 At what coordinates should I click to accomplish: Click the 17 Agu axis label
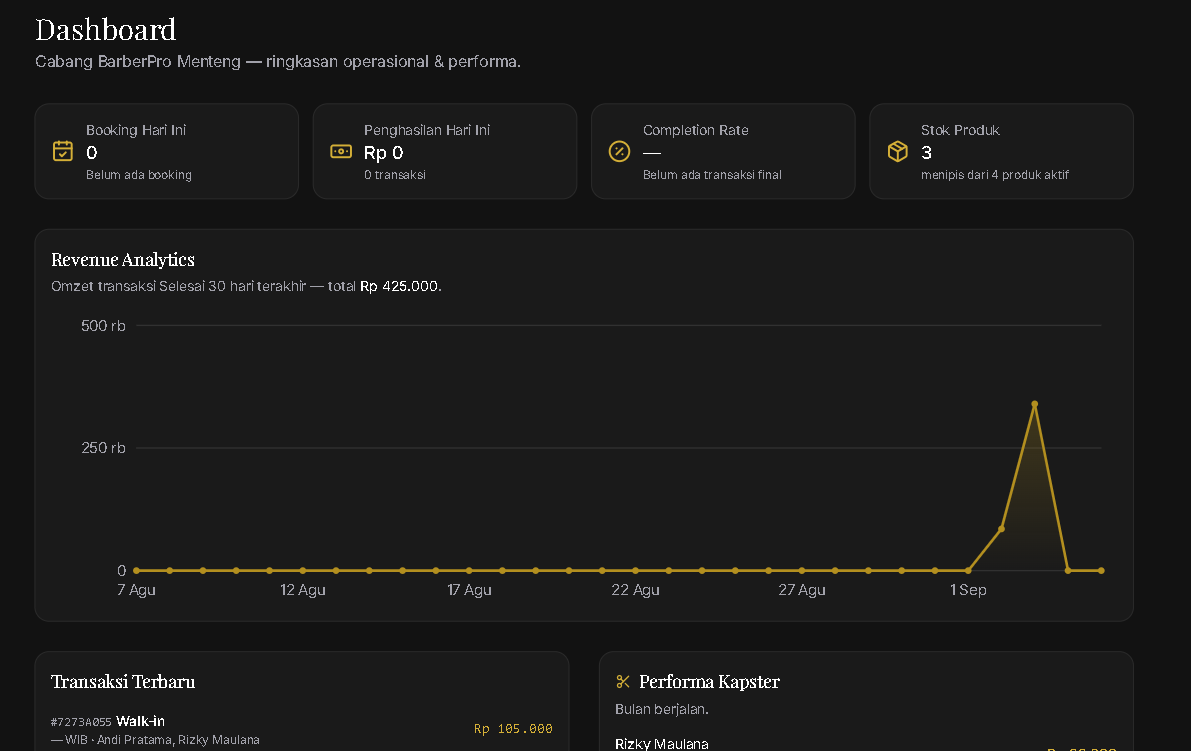[x=469, y=590]
